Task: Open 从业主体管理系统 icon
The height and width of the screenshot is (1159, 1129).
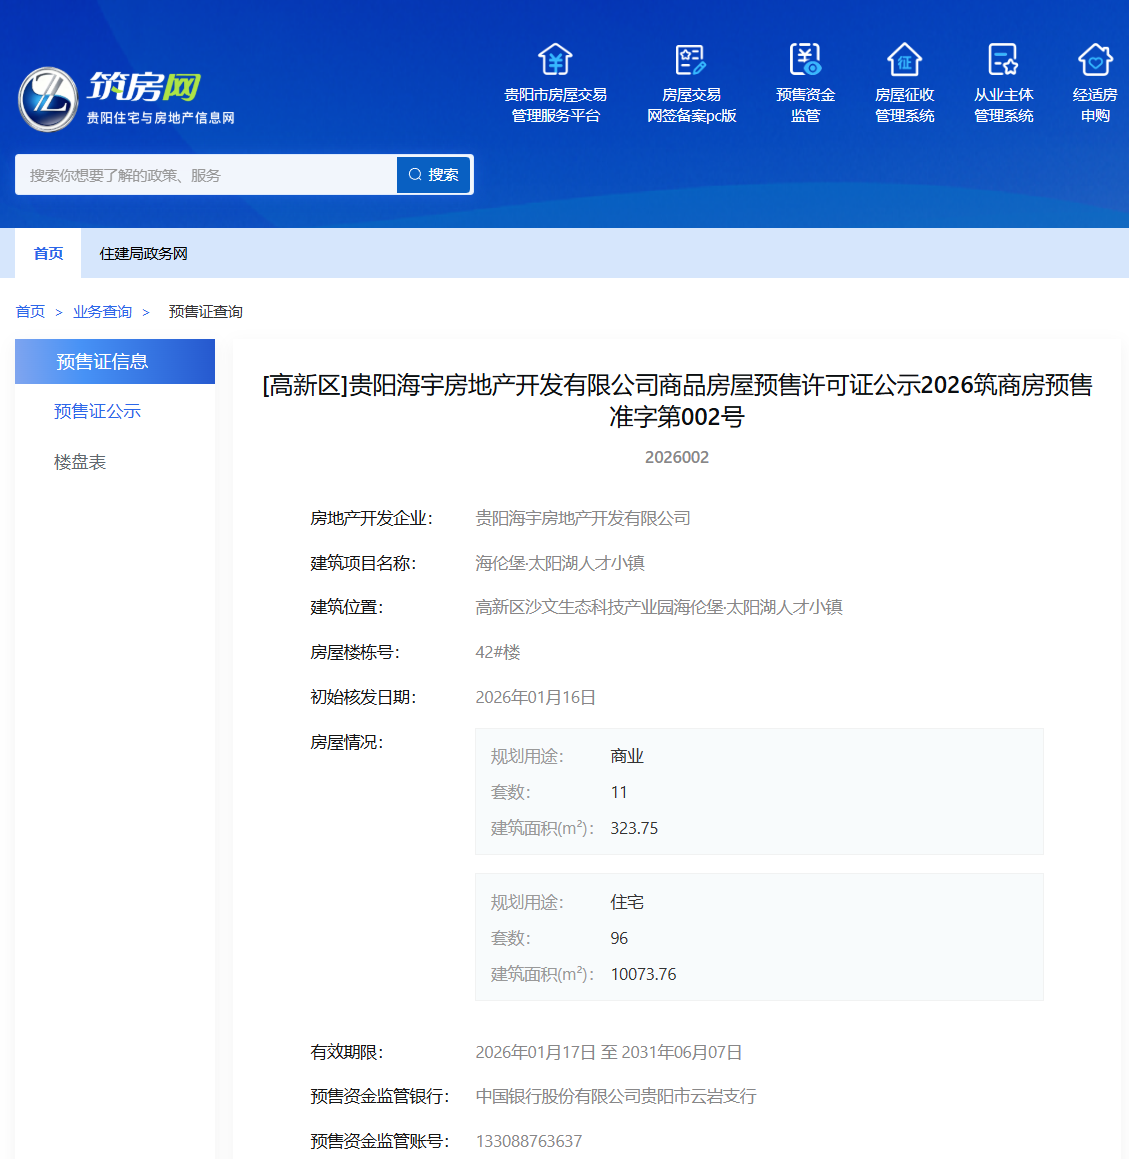Action: click(x=1003, y=84)
